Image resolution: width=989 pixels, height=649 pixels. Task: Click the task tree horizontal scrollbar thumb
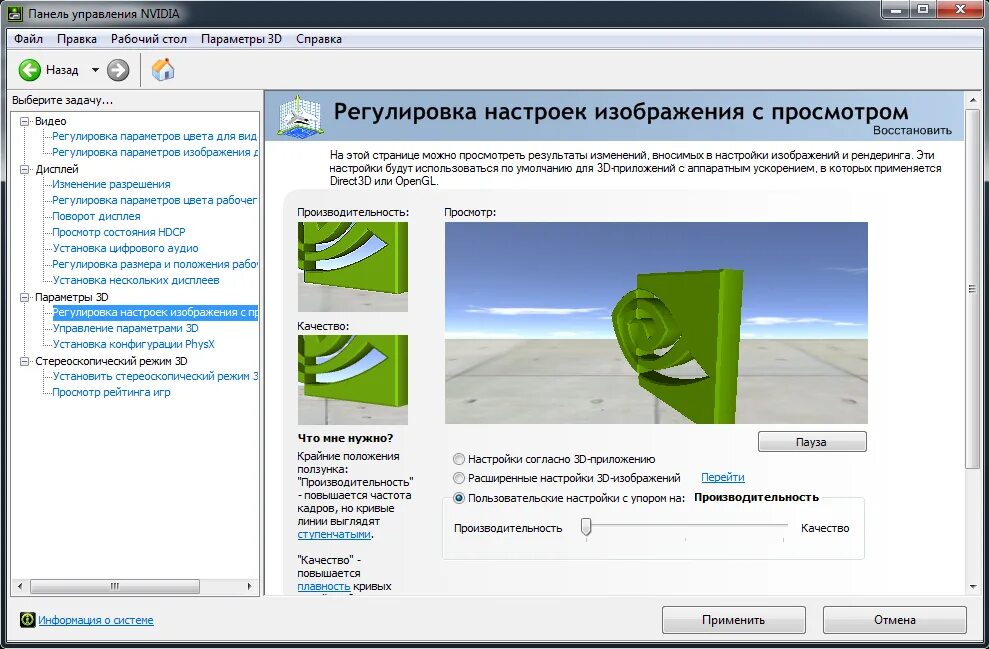pos(115,586)
